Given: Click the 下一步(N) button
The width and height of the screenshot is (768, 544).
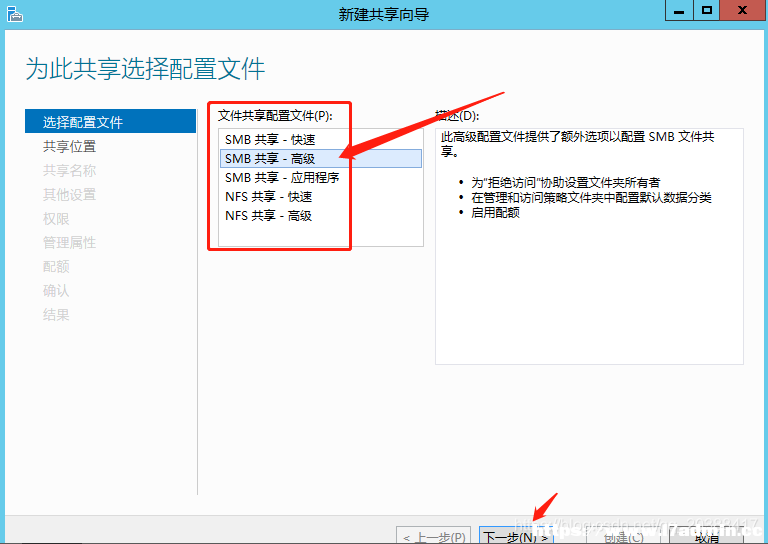Looking at the screenshot, I should [x=516, y=536].
